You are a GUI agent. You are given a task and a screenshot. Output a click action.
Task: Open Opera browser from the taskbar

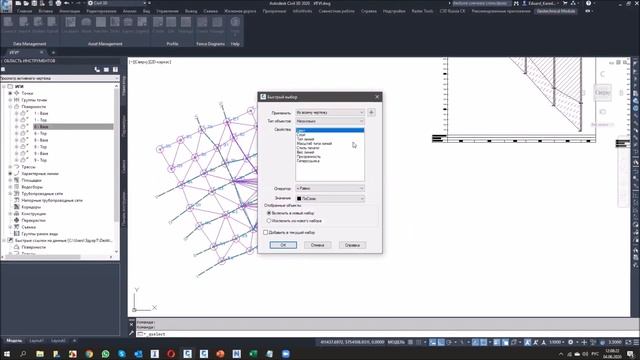171,354
